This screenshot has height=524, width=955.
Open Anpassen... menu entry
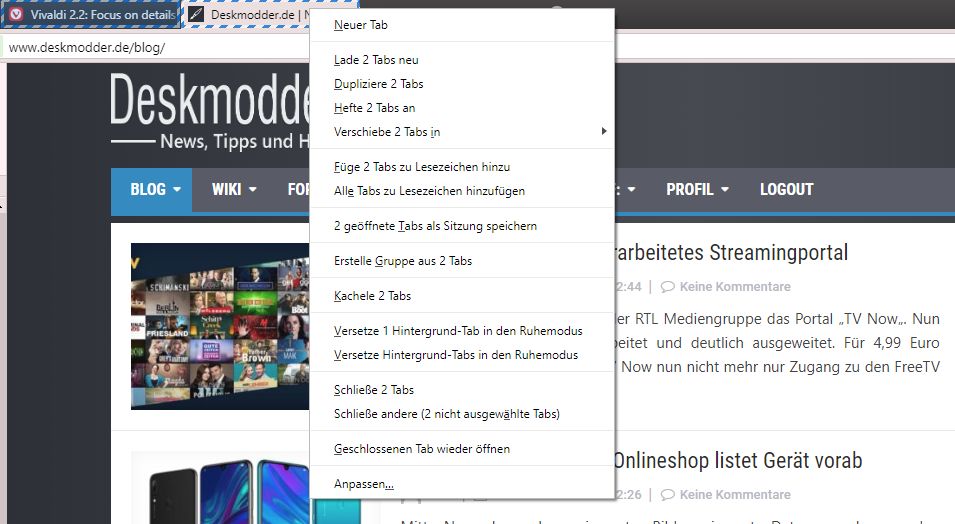click(462, 484)
